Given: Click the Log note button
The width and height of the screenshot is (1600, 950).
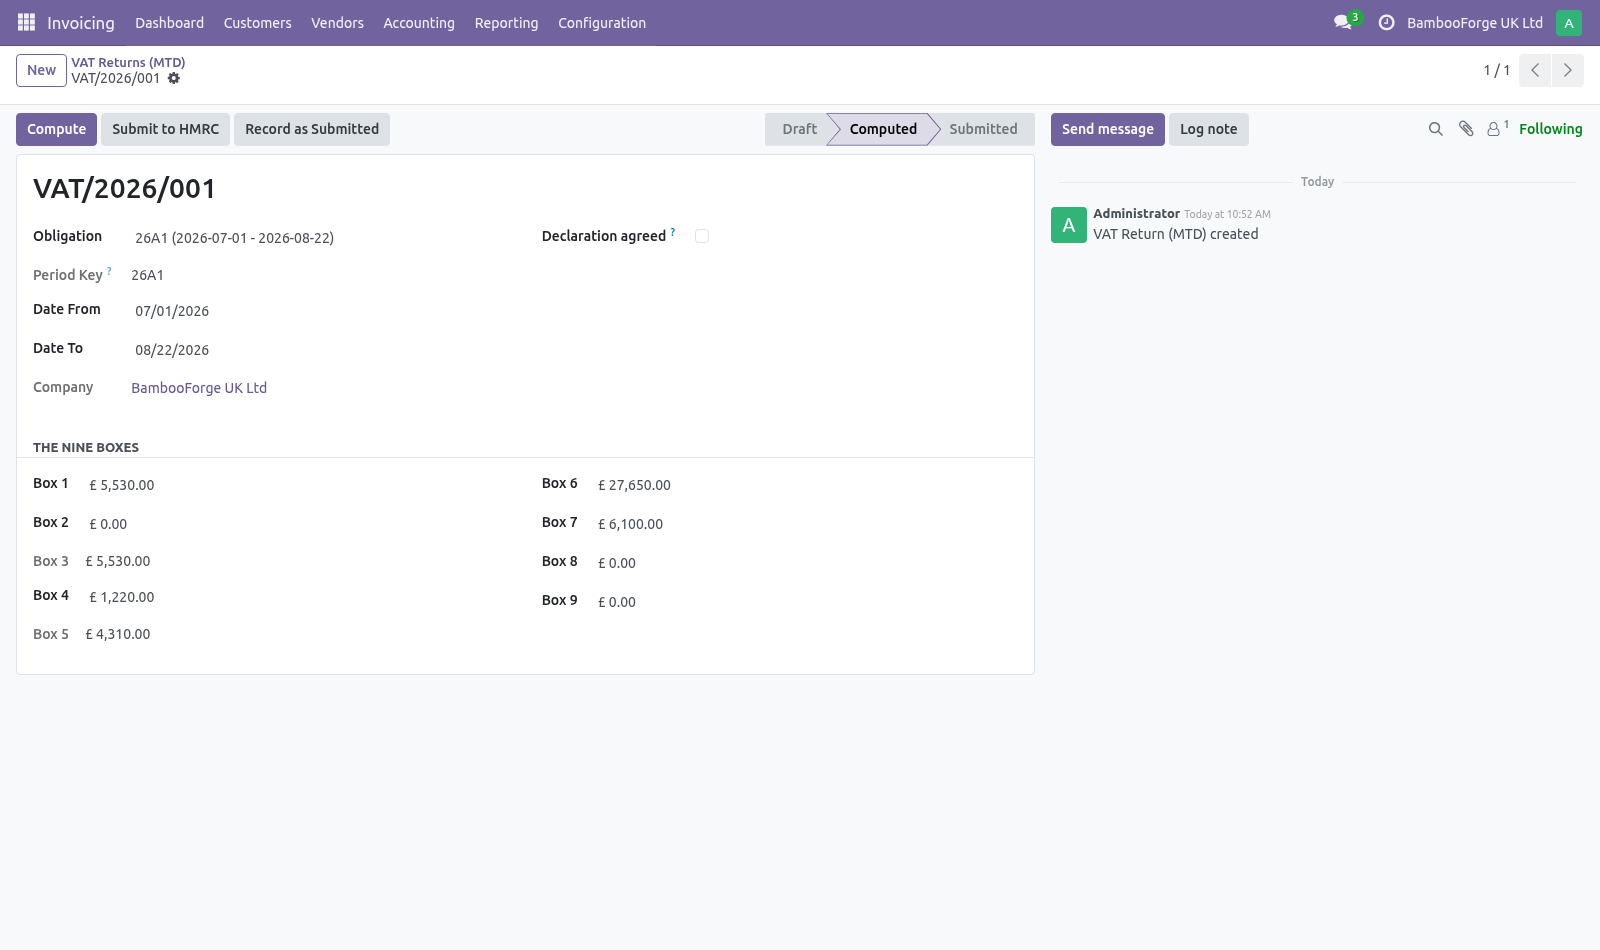Looking at the screenshot, I should 1208,129.
